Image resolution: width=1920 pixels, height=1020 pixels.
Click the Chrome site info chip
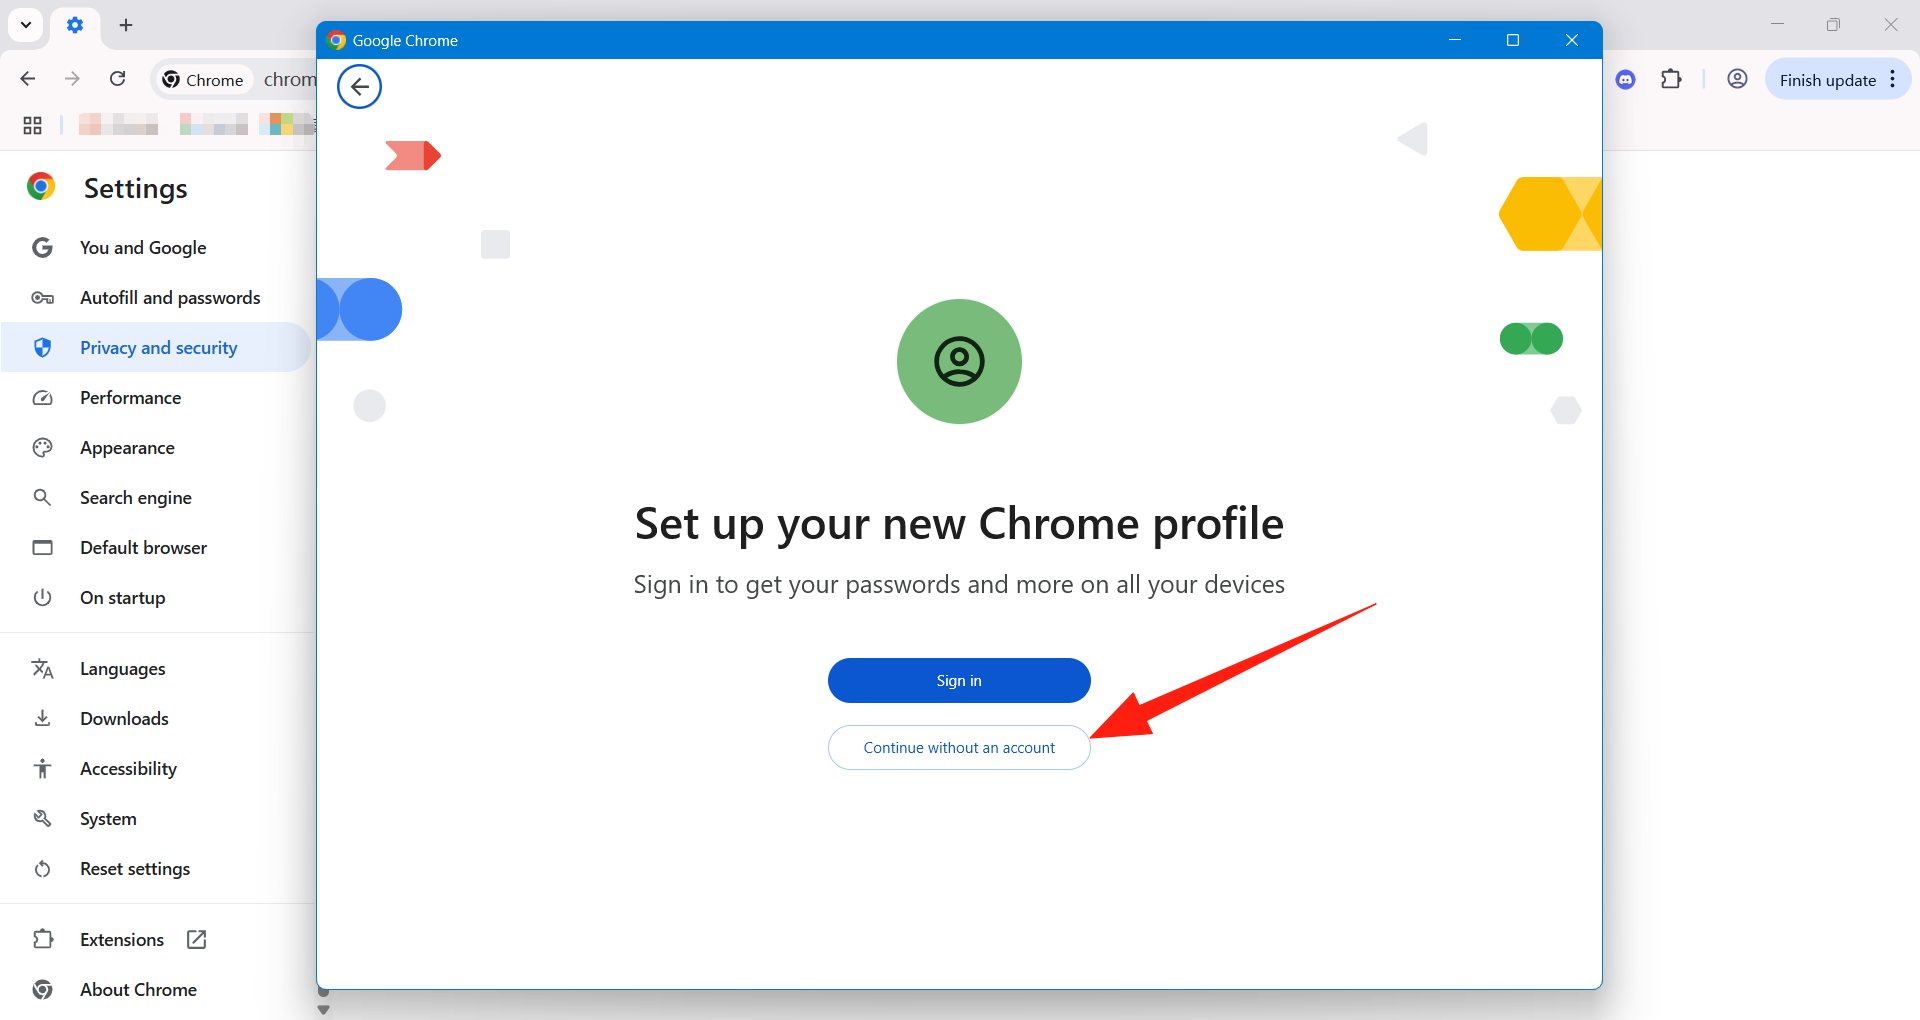tap(203, 80)
